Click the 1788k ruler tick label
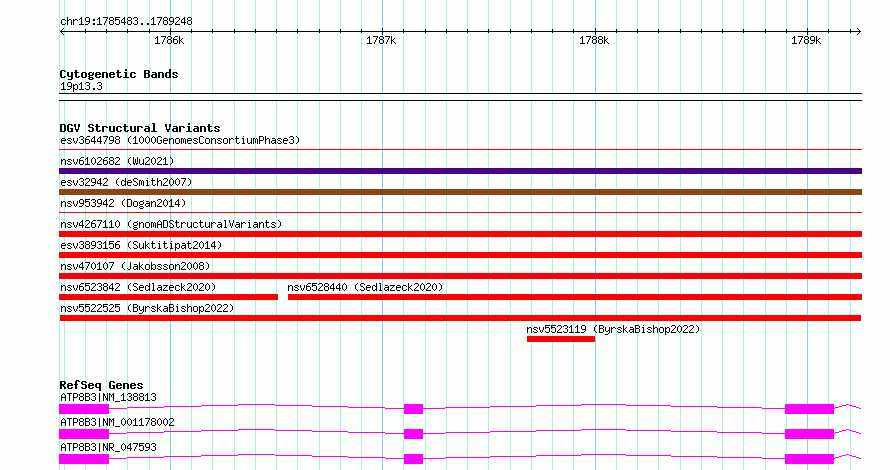Image resolution: width=890 pixels, height=470 pixels. (x=594, y=40)
